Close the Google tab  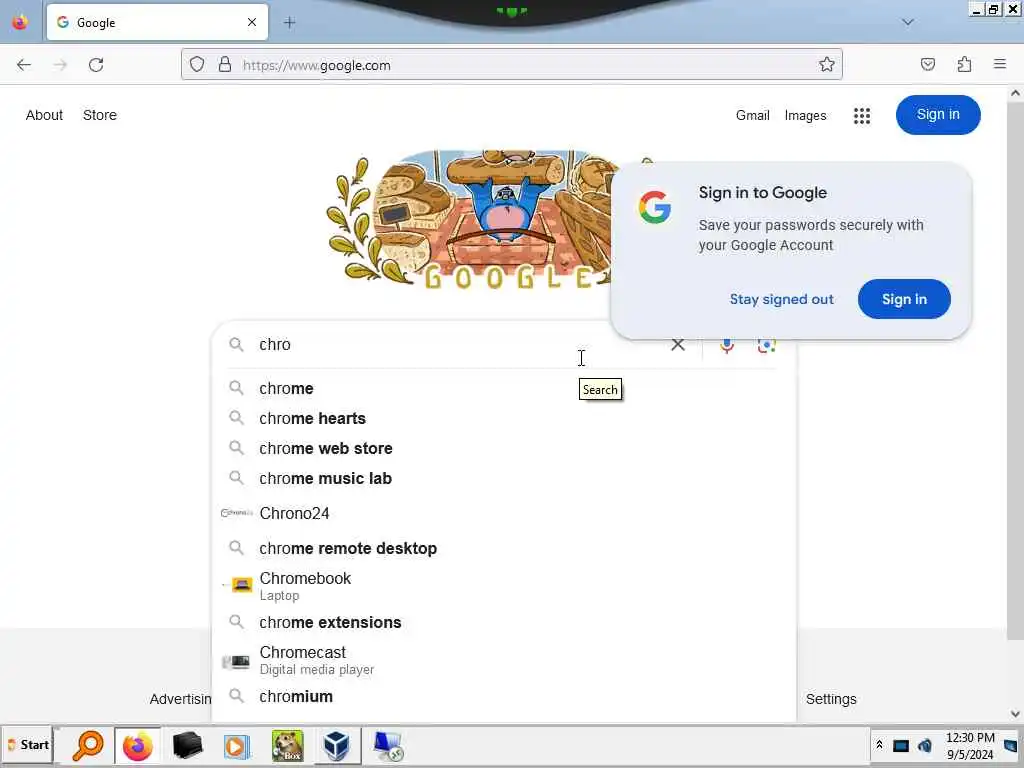tap(251, 22)
